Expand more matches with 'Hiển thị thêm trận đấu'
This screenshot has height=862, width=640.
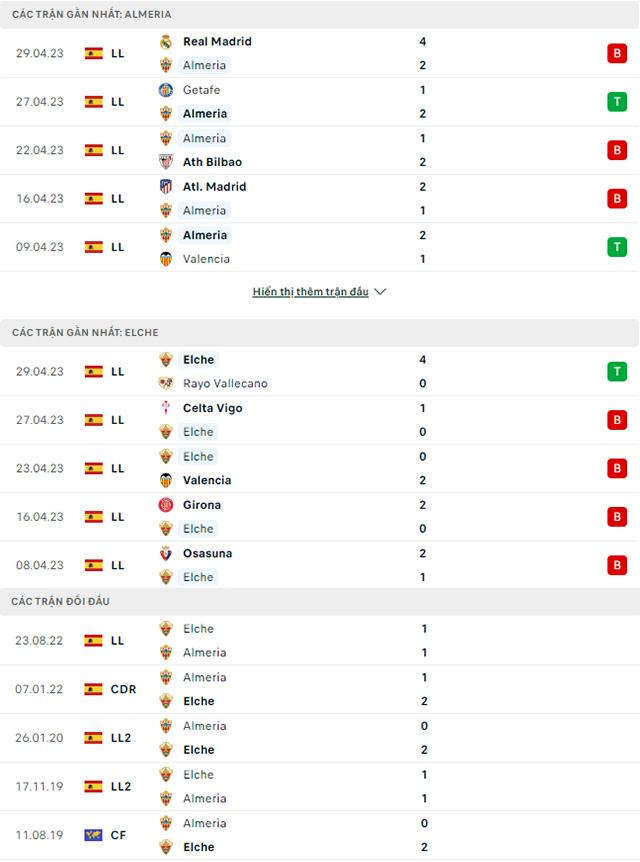[x=311, y=292]
